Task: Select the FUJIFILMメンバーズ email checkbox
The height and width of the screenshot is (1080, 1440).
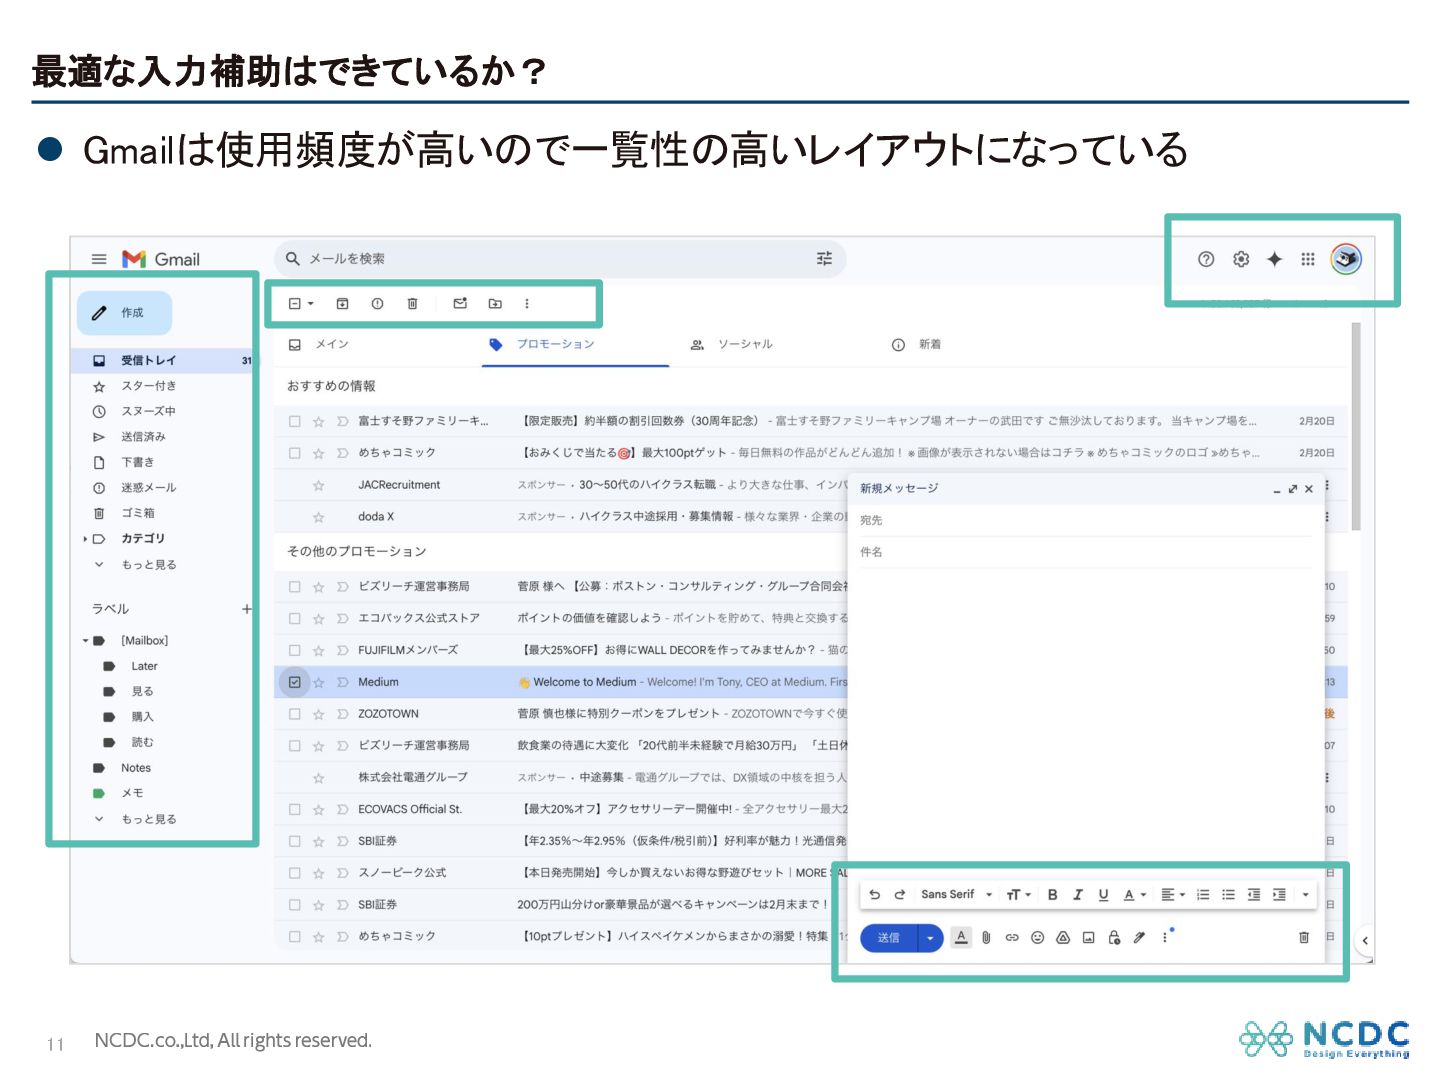Action: [295, 650]
